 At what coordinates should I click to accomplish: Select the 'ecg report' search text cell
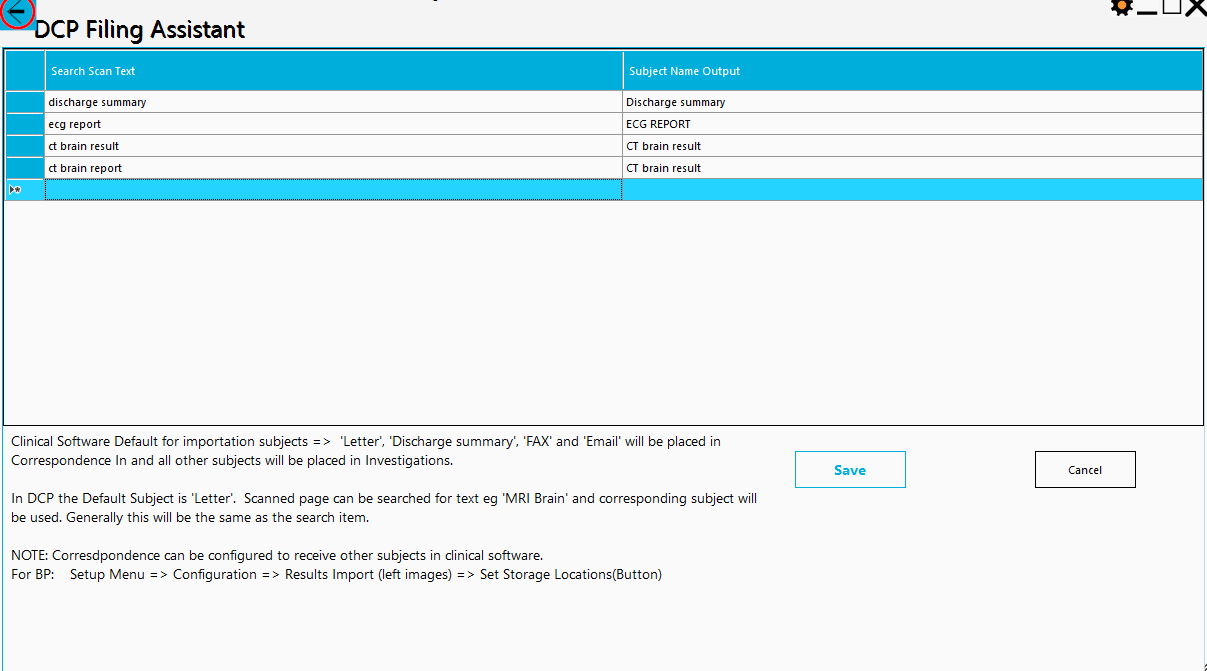pos(333,124)
